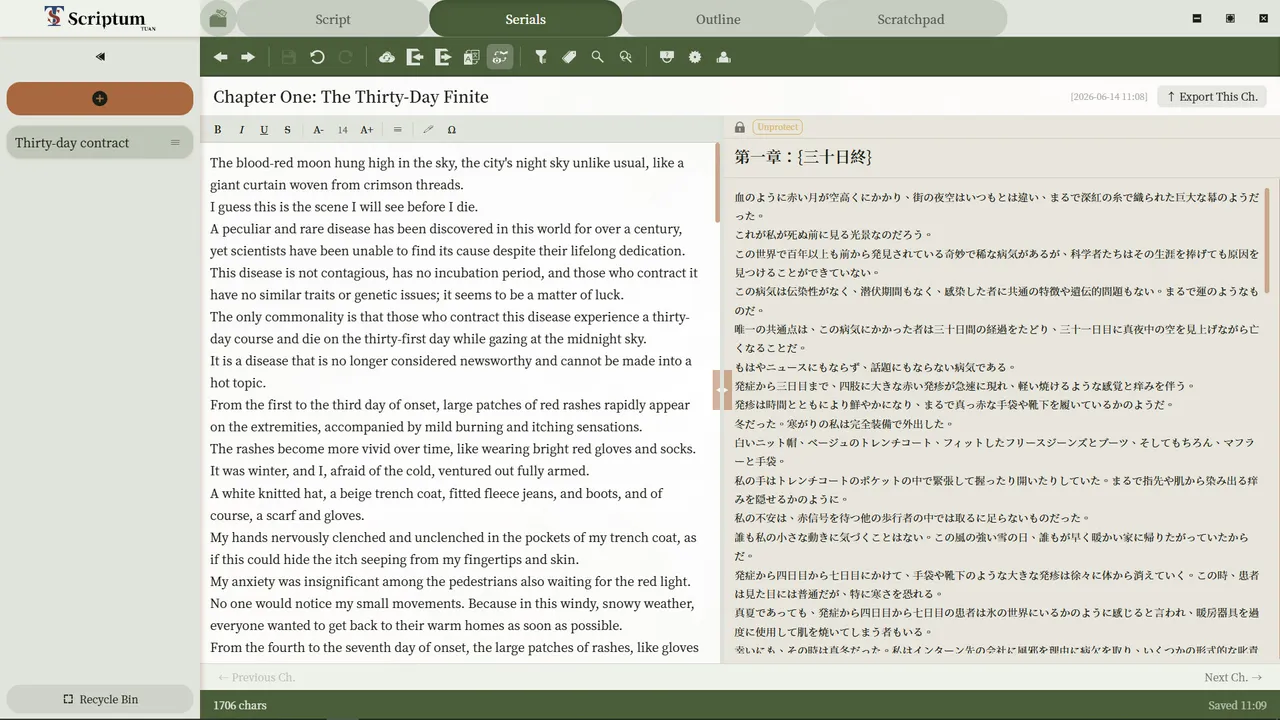Toggle italic formatting

[x=241, y=130]
